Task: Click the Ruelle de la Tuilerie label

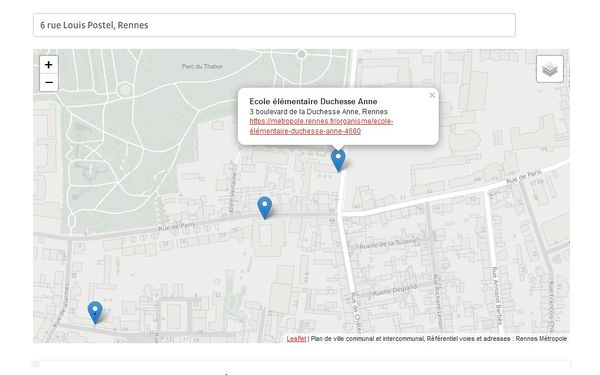Action: [x=387, y=243]
